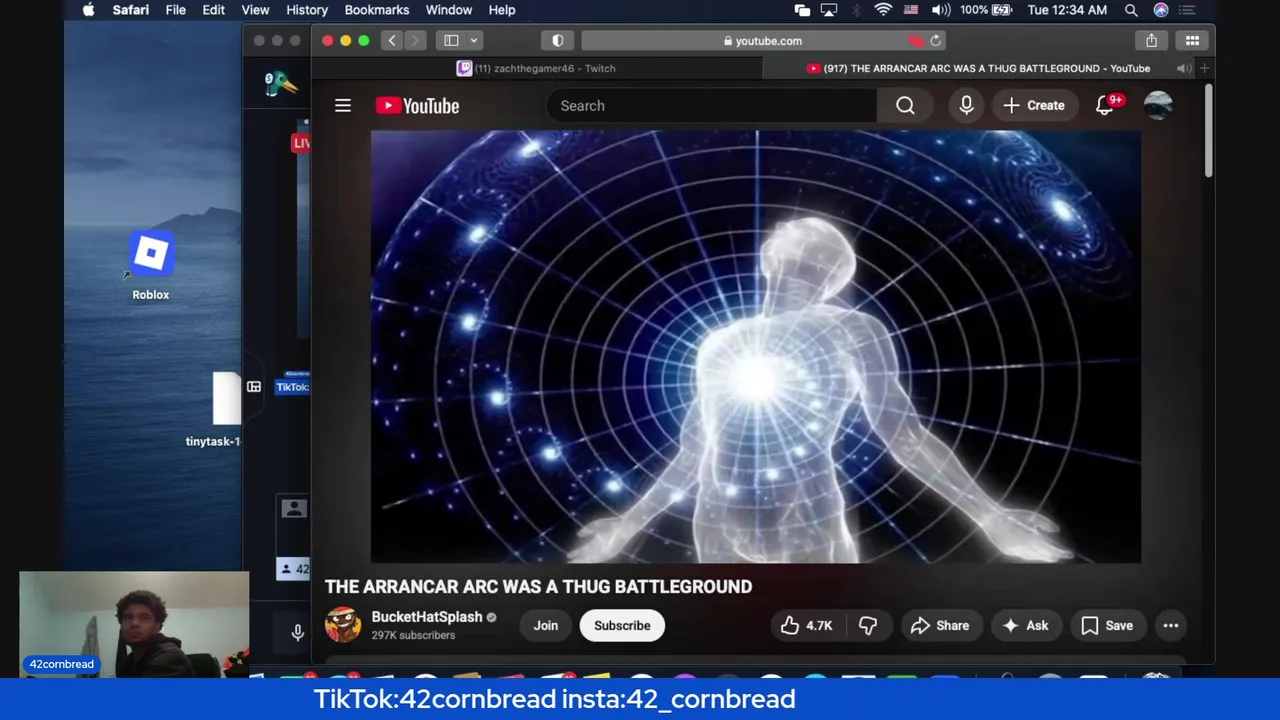Open Safari privacy report shield icon
The width and height of the screenshot is (1280, 720).
pos(558,41)
